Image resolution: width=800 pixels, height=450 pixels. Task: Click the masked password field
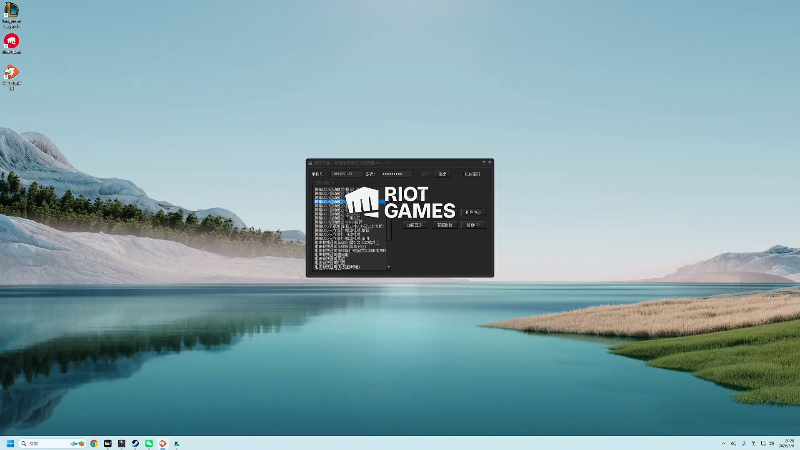click(x=397, y=174)
